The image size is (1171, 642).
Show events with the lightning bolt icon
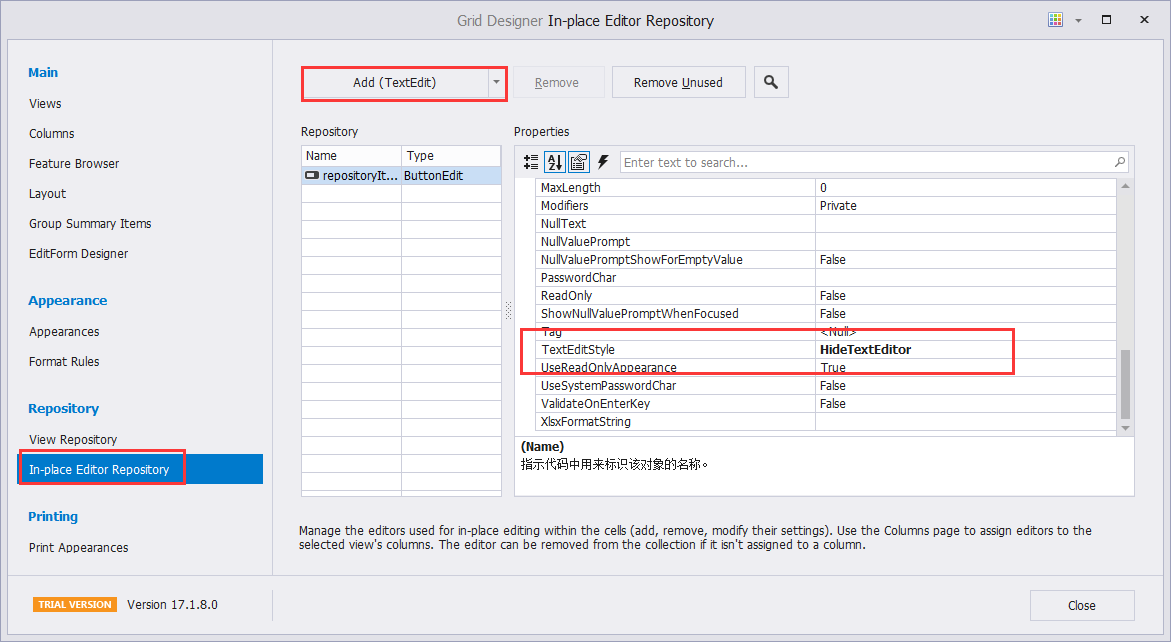(x=603, y=162)
